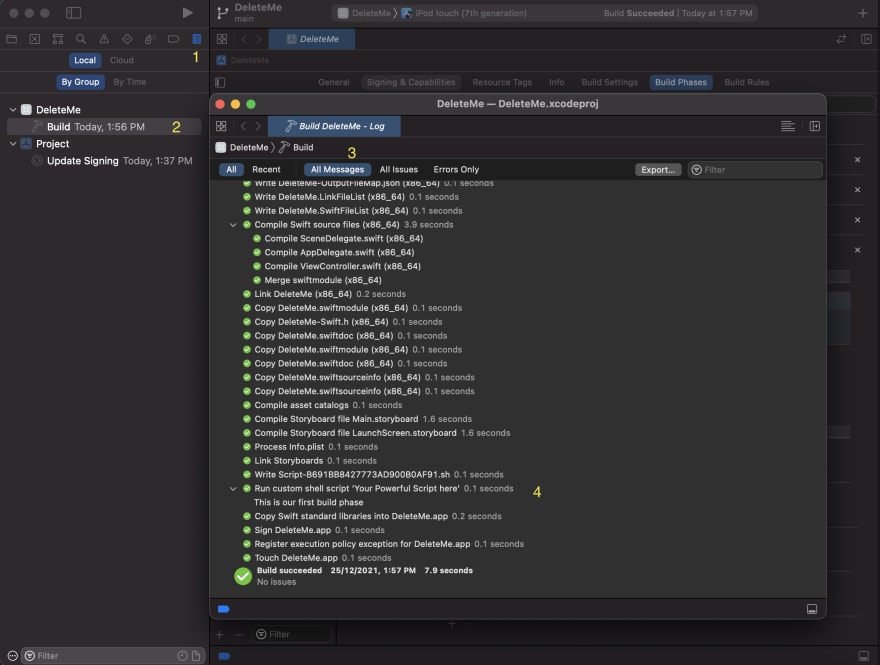Go forward in the log window navigation

(258, 126)
